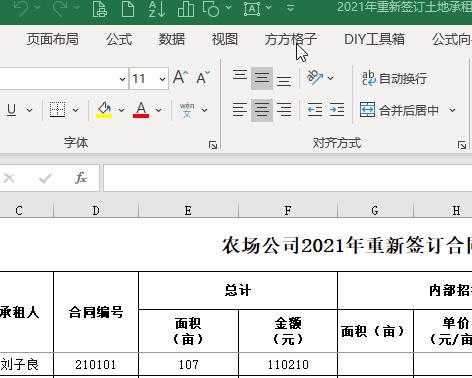
Task: Open alignment settings dialog launcher
Action: pyautogui.click(x=462, y=145)
